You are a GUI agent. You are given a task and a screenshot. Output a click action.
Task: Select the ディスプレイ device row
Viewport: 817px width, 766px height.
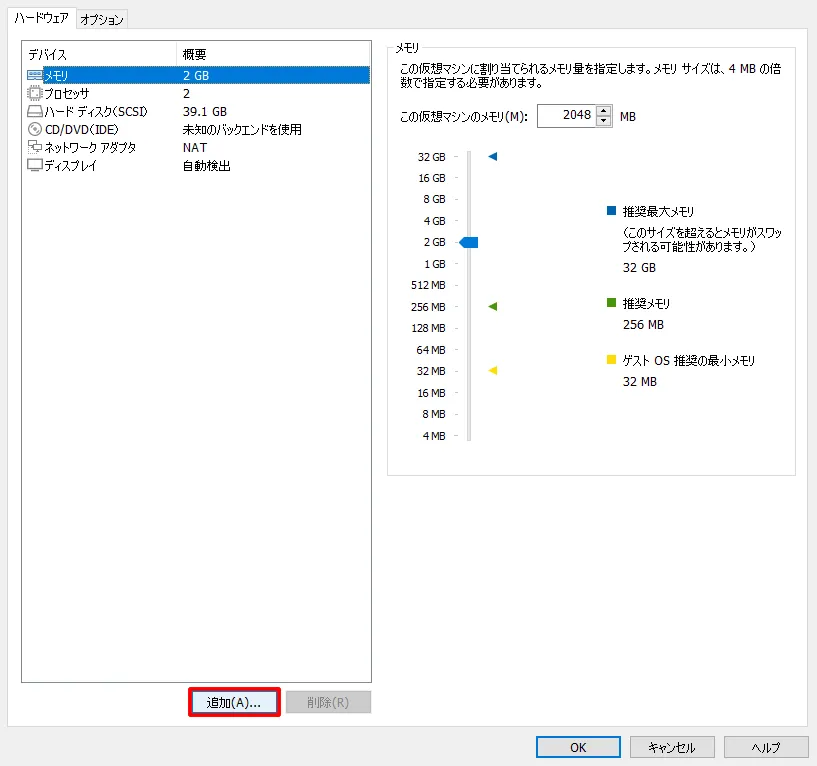(x=198, y=165)
